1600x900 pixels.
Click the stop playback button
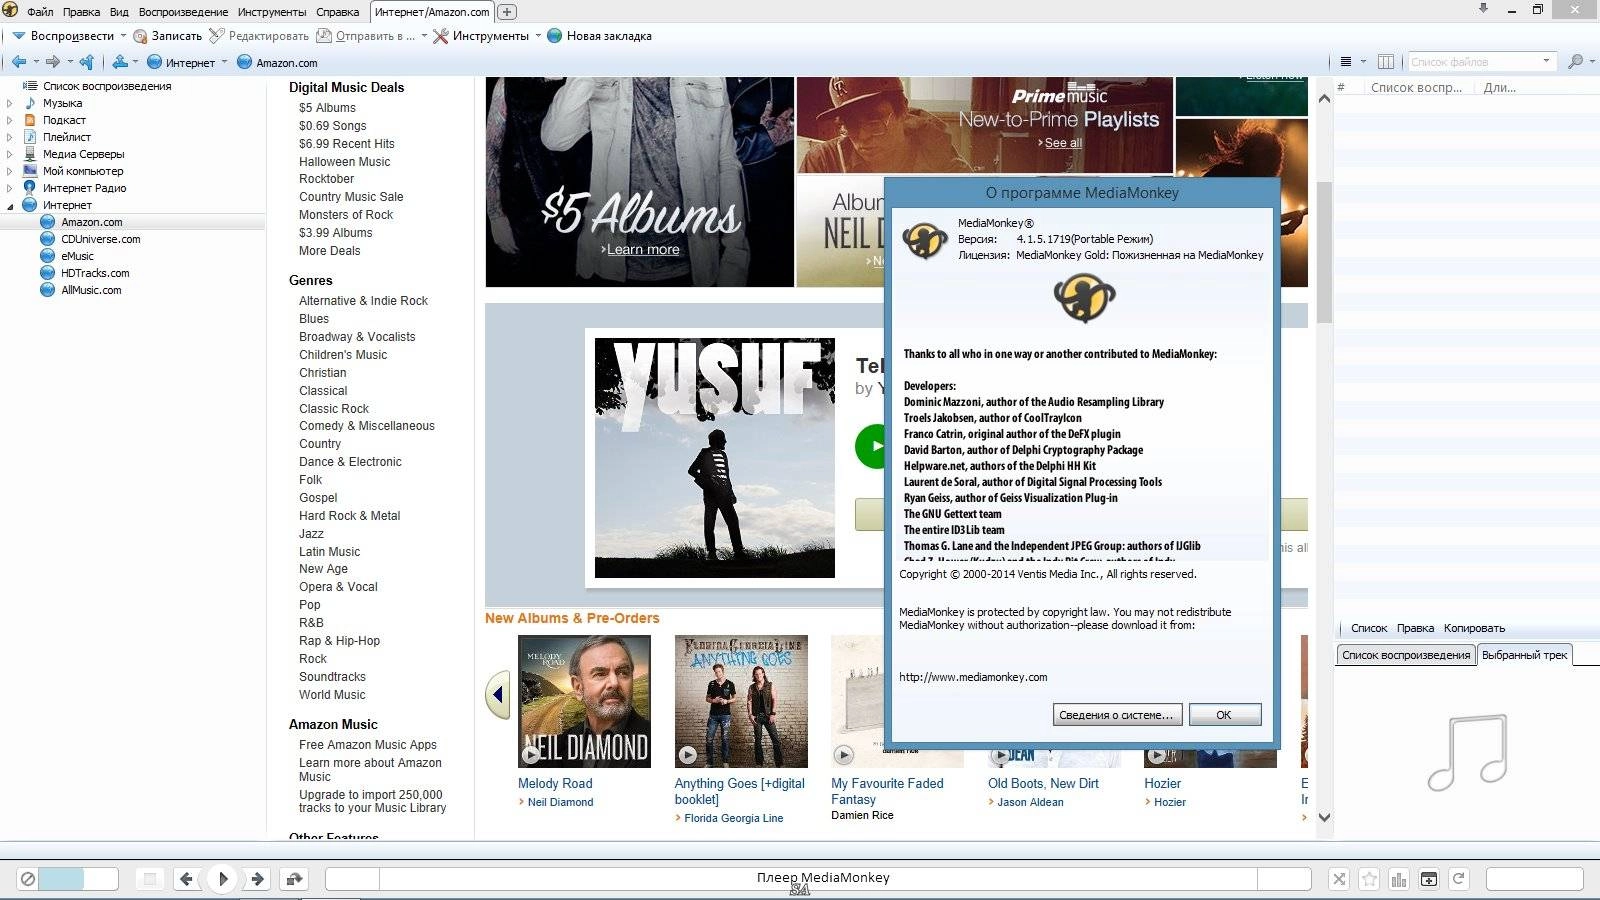[150, 879]
